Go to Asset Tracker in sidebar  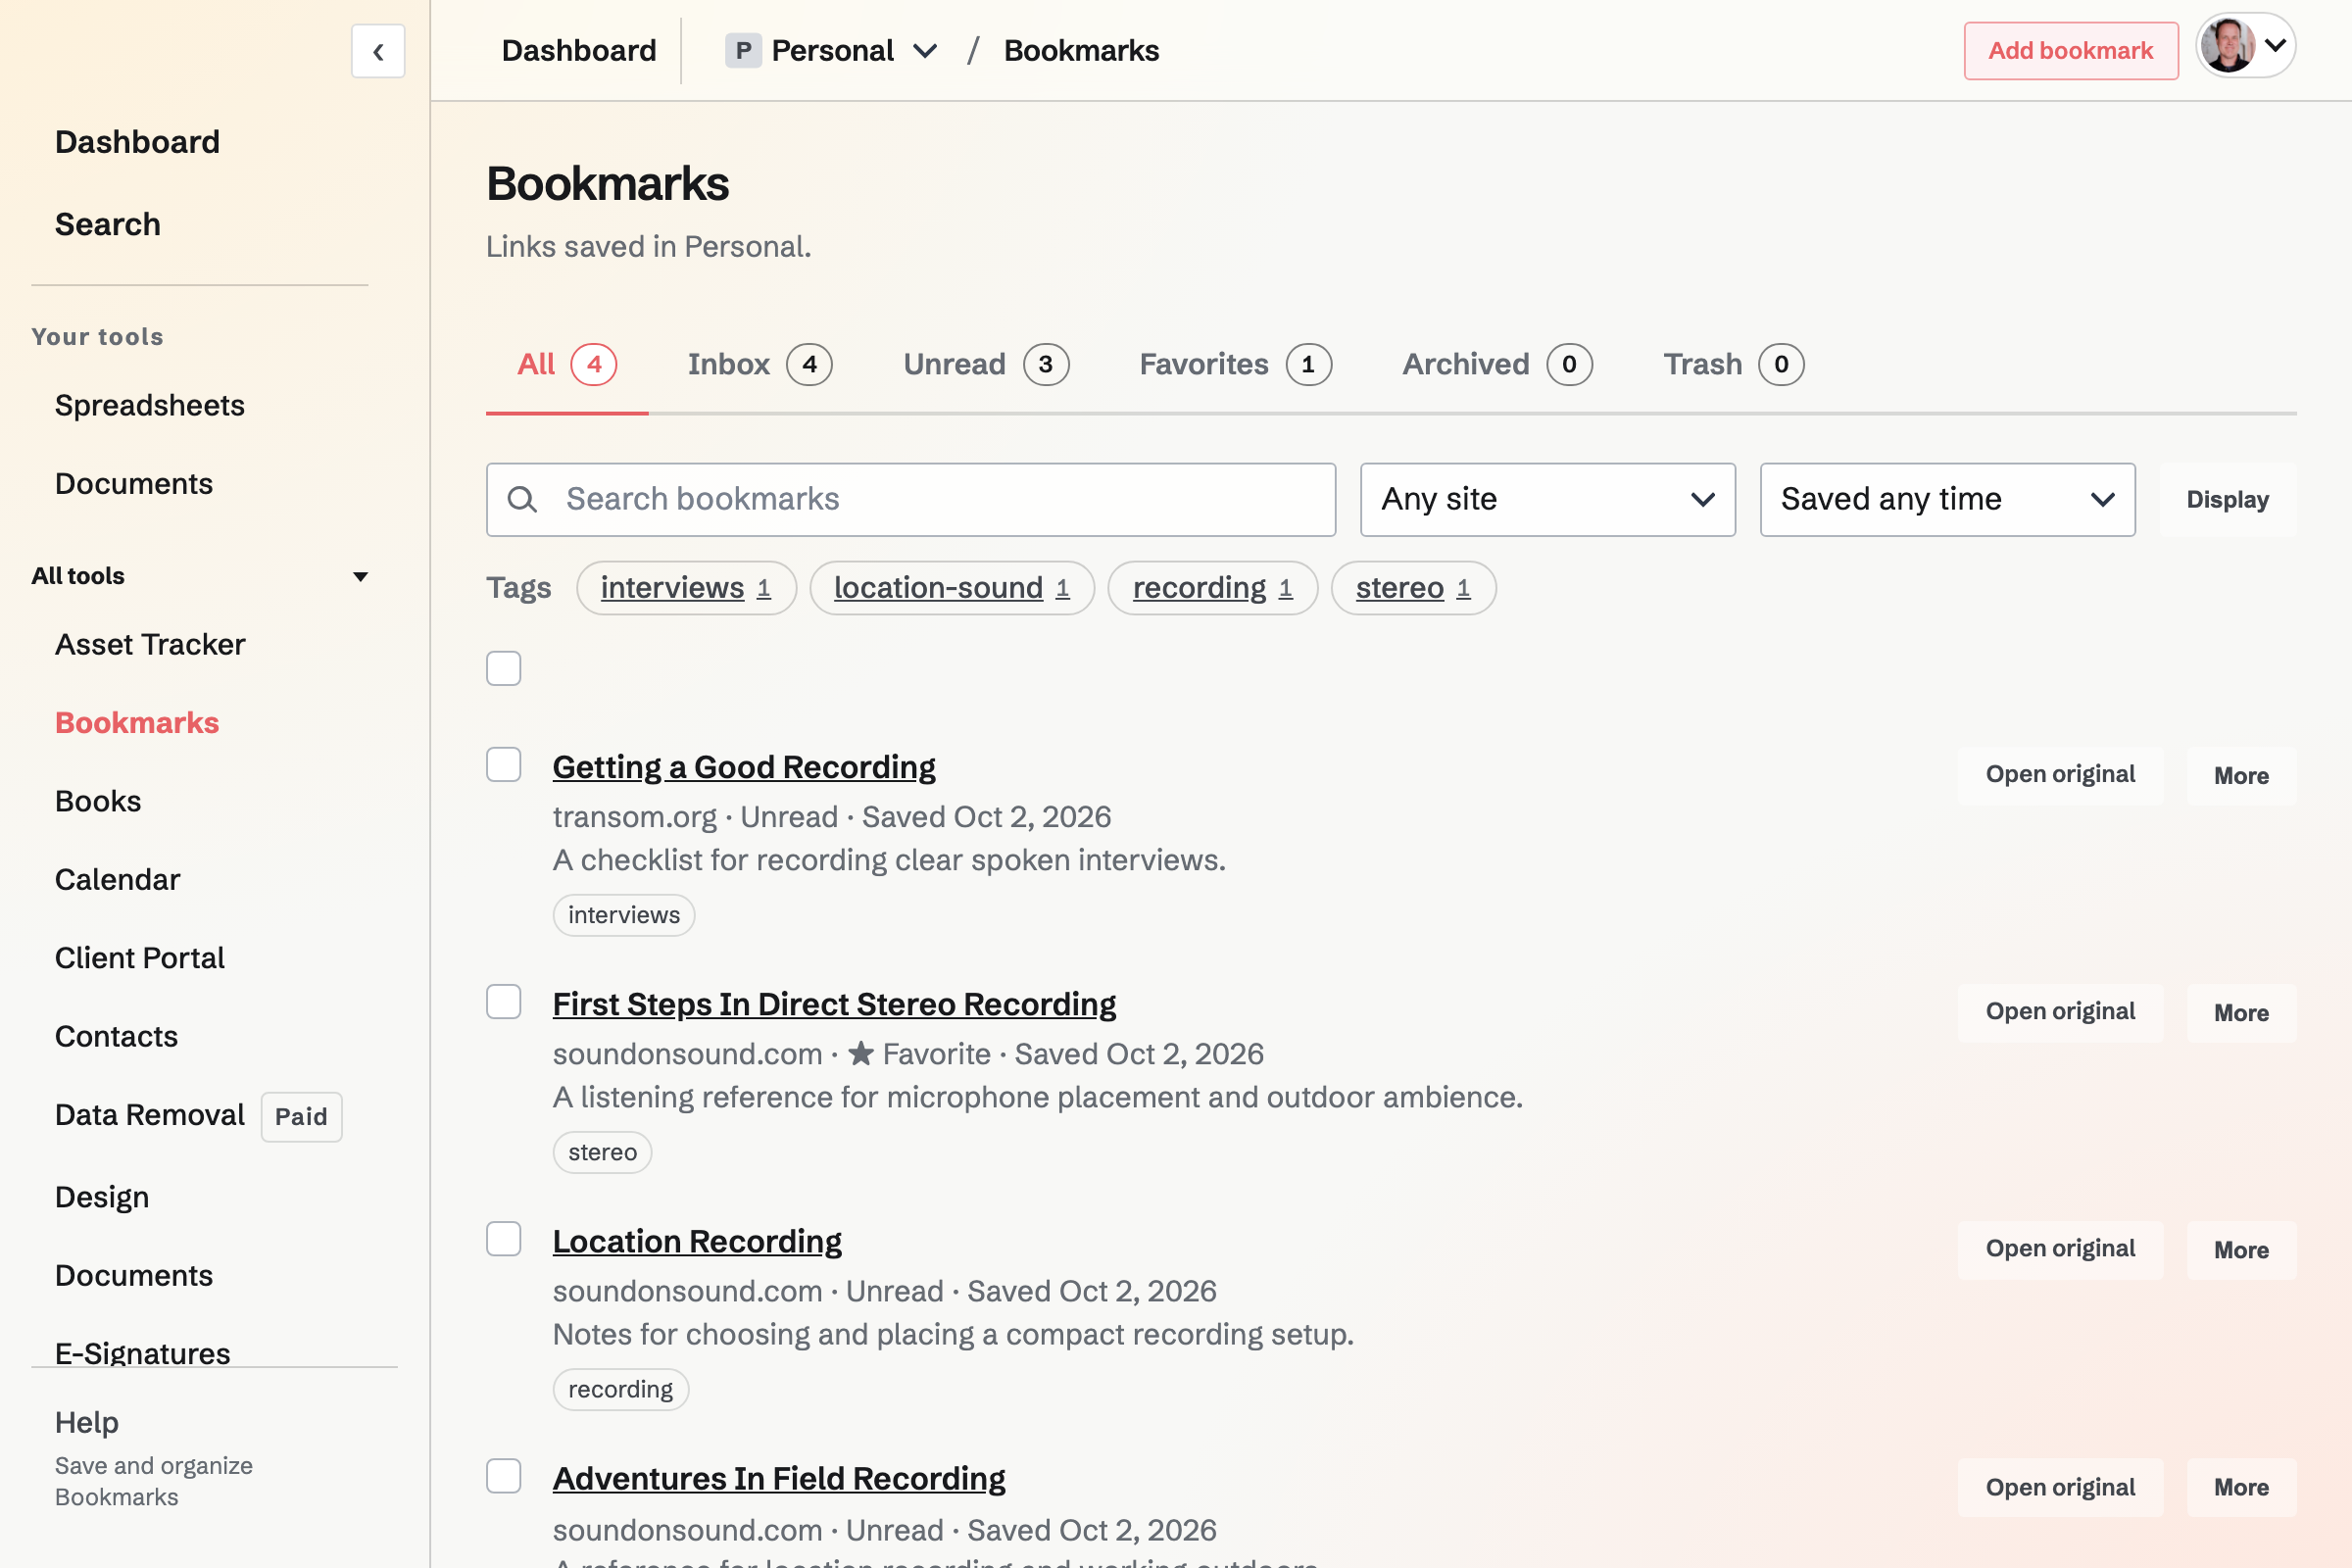(150, 645)
